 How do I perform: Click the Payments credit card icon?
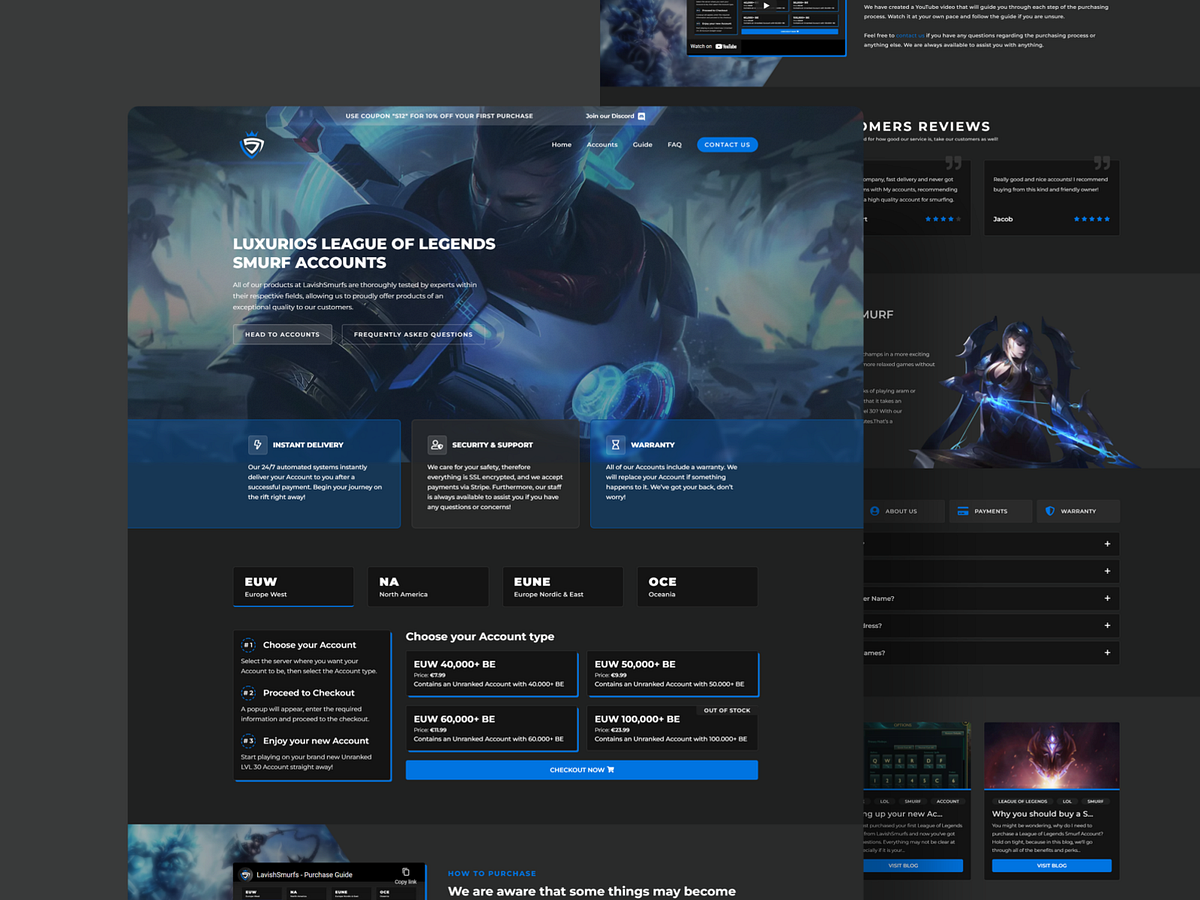(x=962, y=511)
